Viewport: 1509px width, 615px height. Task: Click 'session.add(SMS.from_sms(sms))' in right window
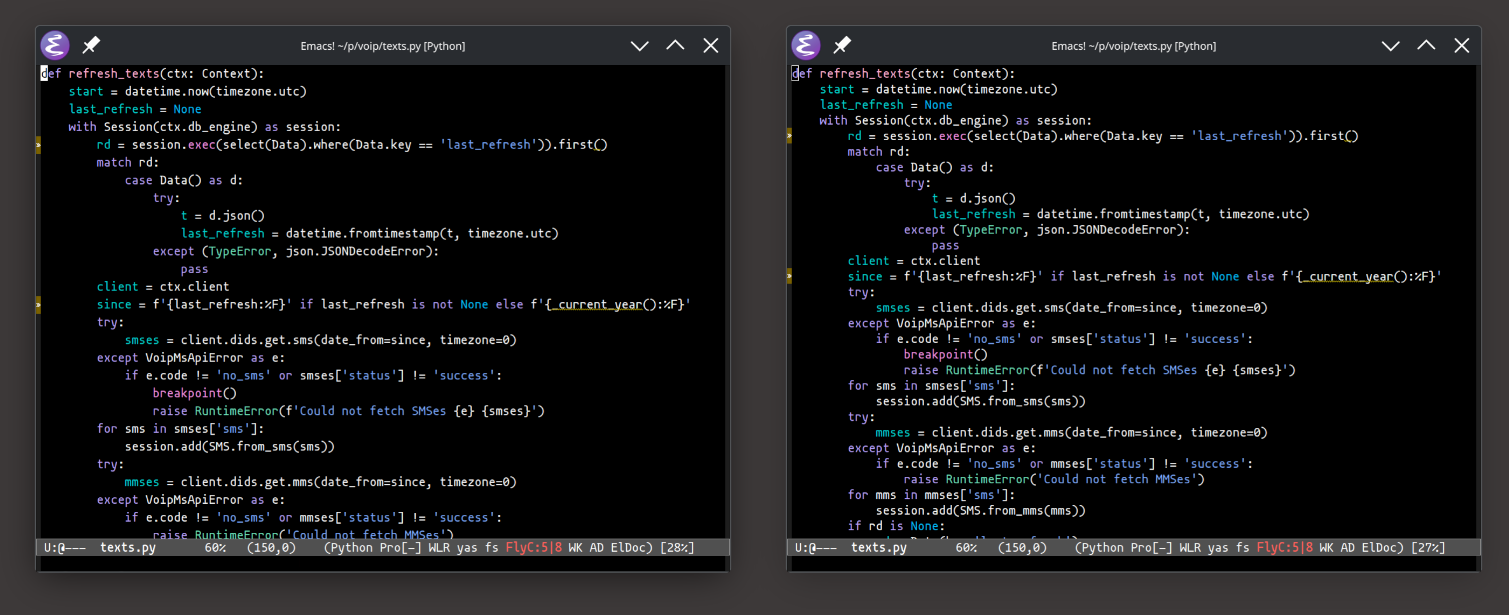pos(981,401)
